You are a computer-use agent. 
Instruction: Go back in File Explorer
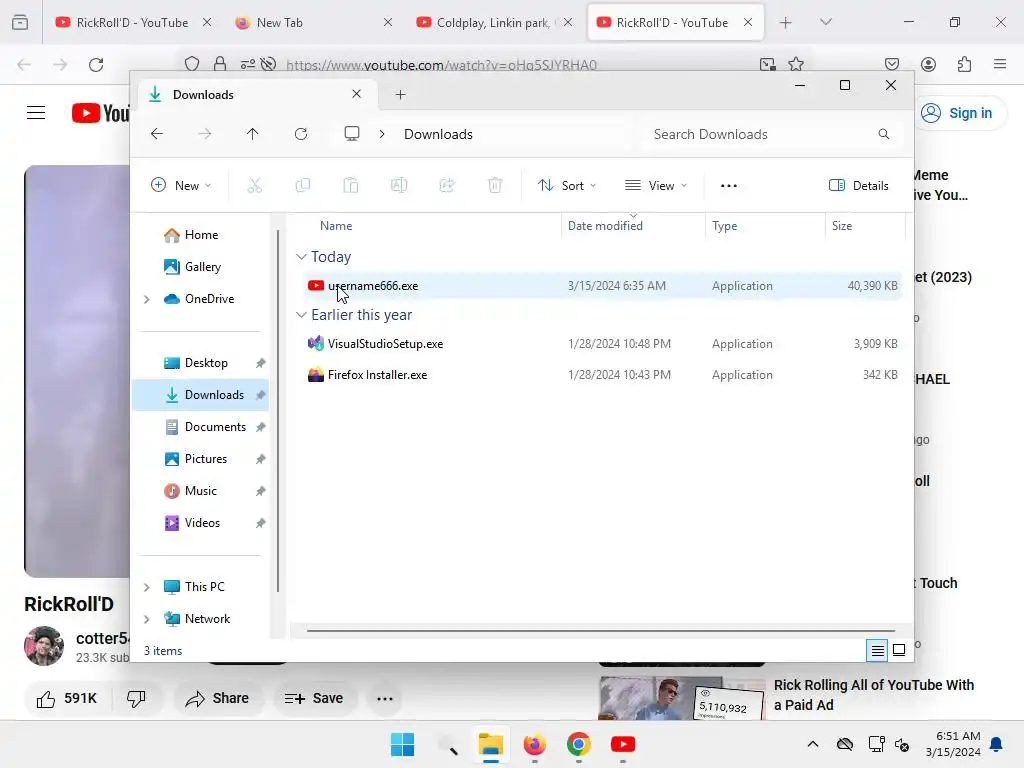tap(157, 134)
